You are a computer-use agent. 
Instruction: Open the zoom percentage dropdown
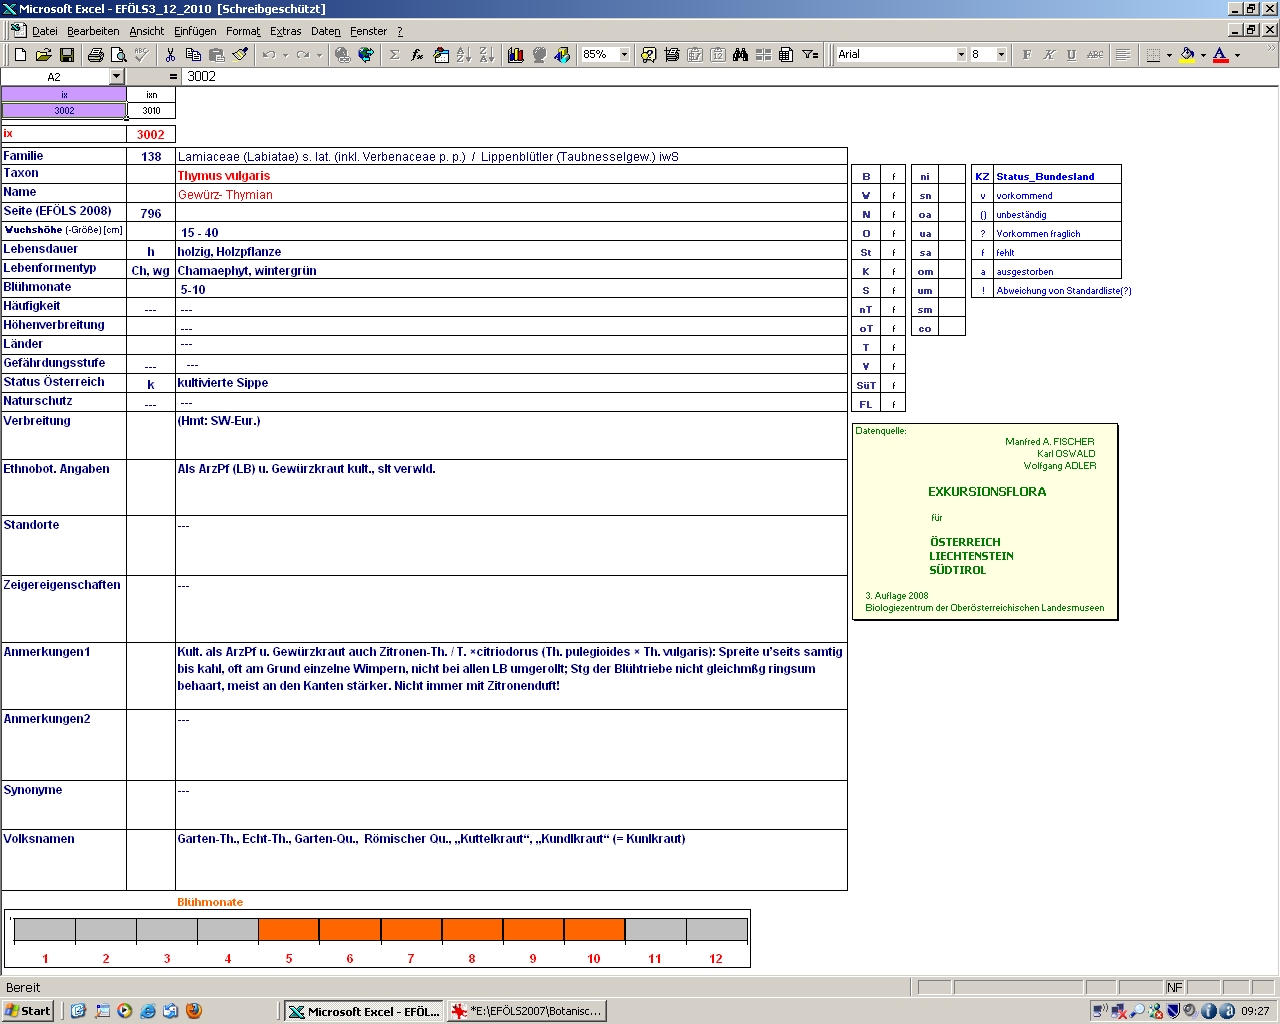[624, 55]
